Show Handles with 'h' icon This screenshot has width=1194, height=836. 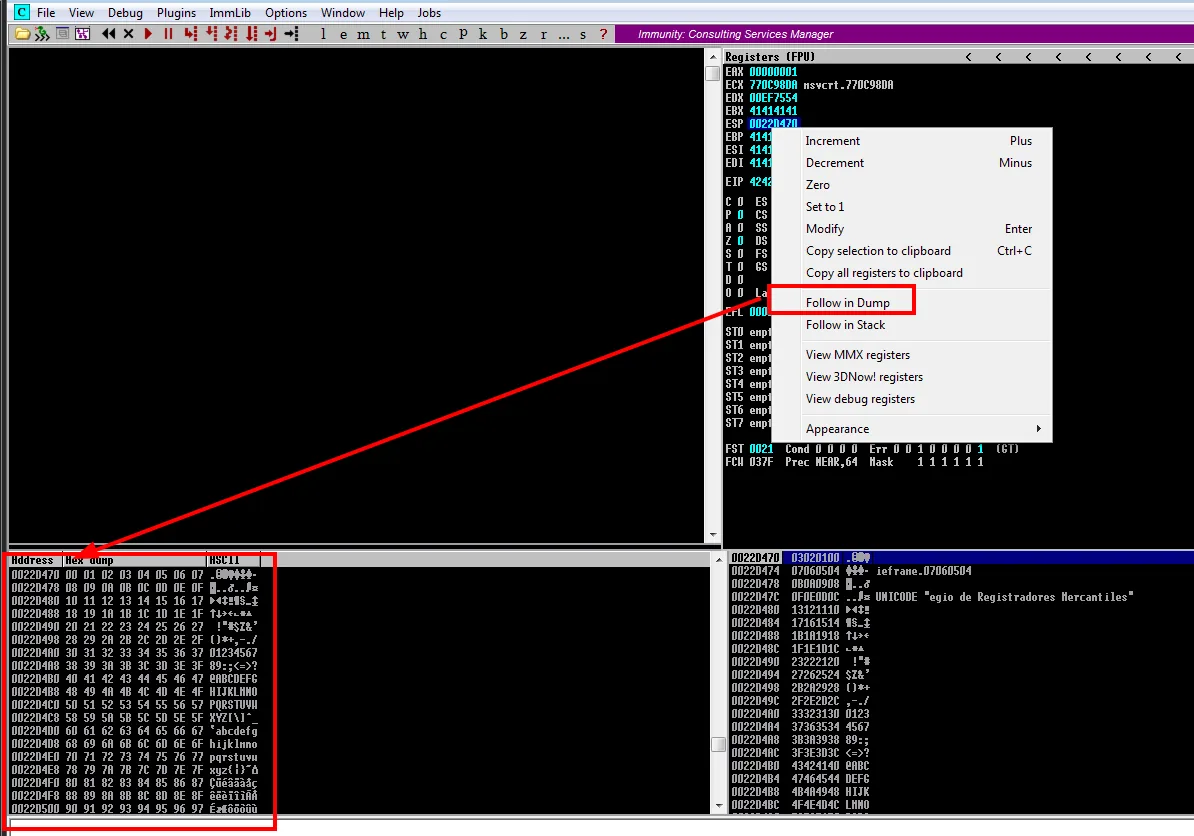423,34
